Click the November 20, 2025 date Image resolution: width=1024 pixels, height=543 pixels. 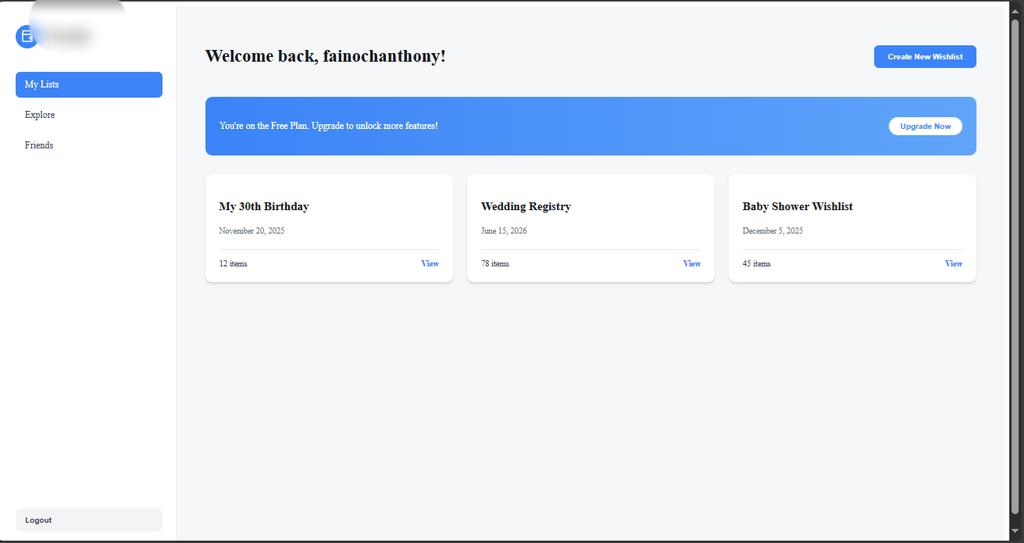[x=251, y=231]
